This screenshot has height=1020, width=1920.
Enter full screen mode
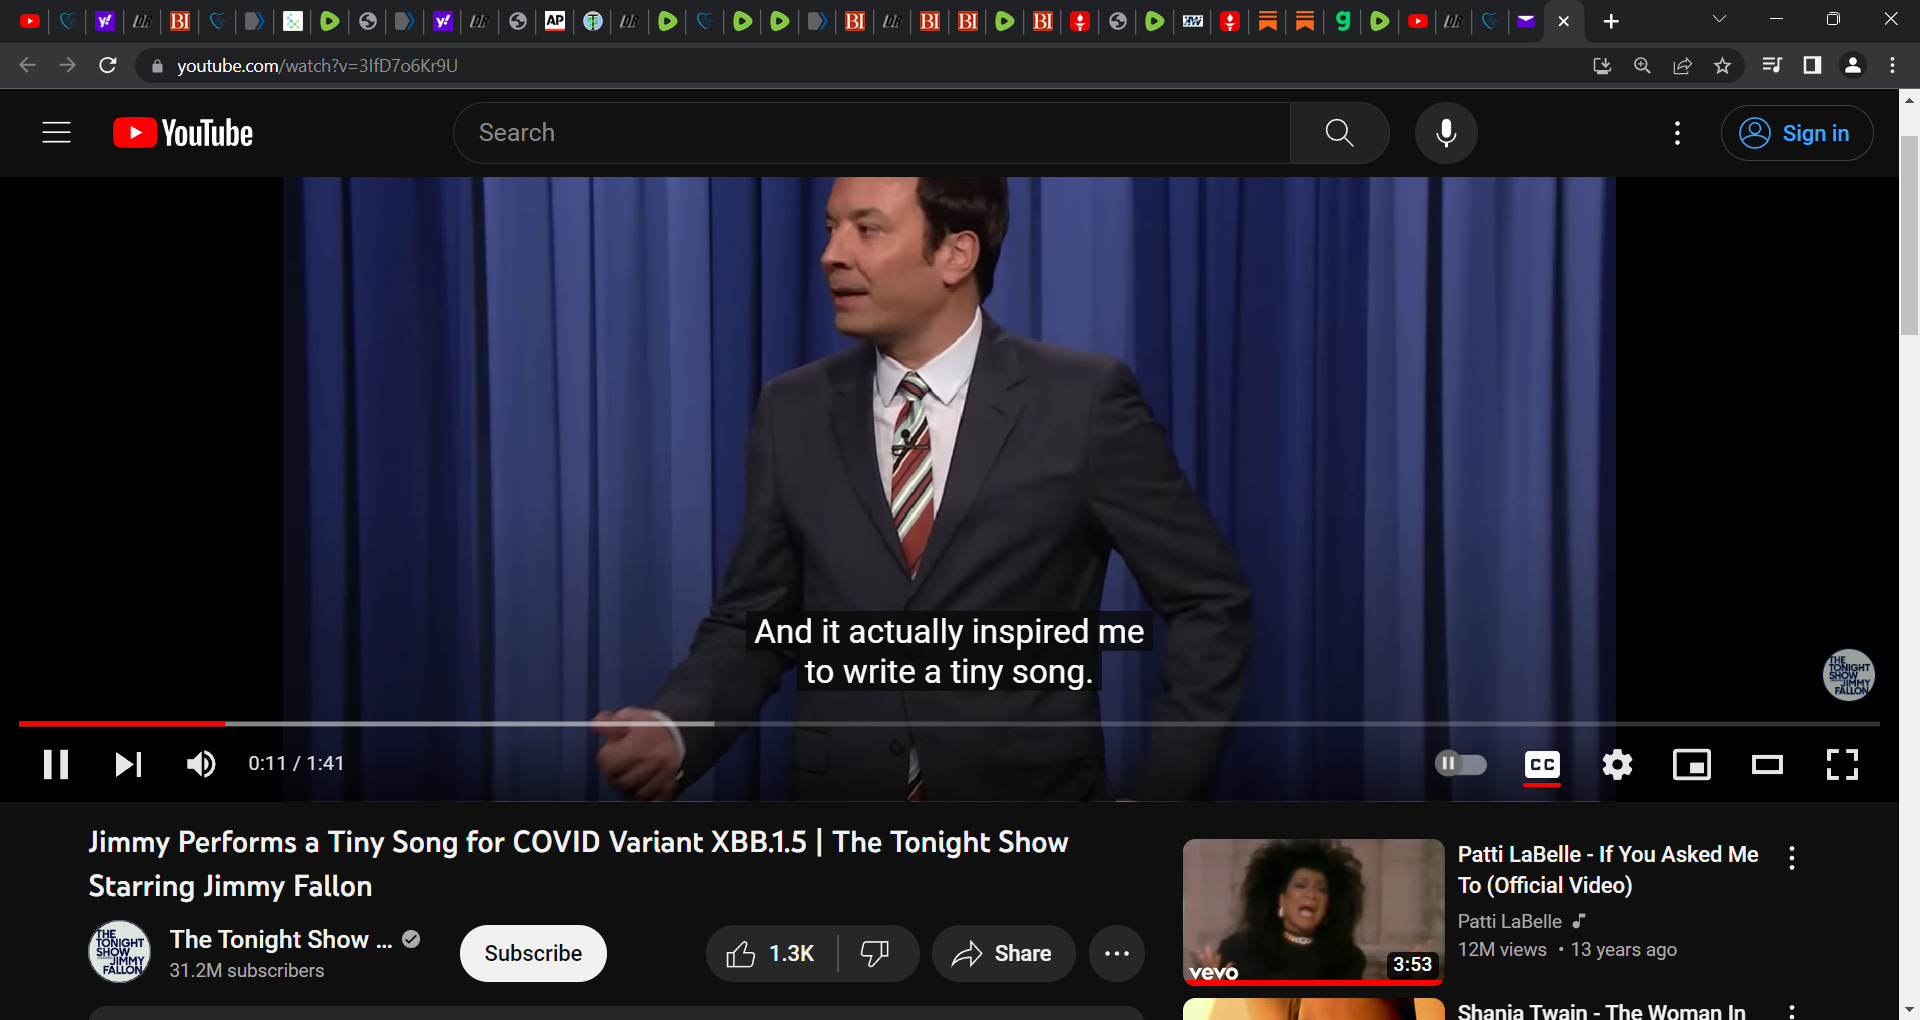tap(1842, 765)
